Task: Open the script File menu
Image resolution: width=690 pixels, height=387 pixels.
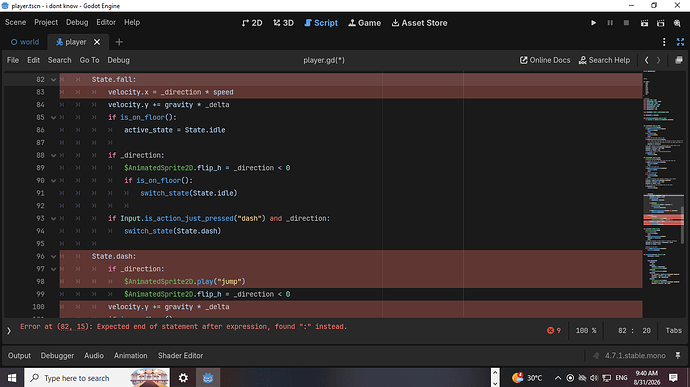Action: [x=13, y=60]
